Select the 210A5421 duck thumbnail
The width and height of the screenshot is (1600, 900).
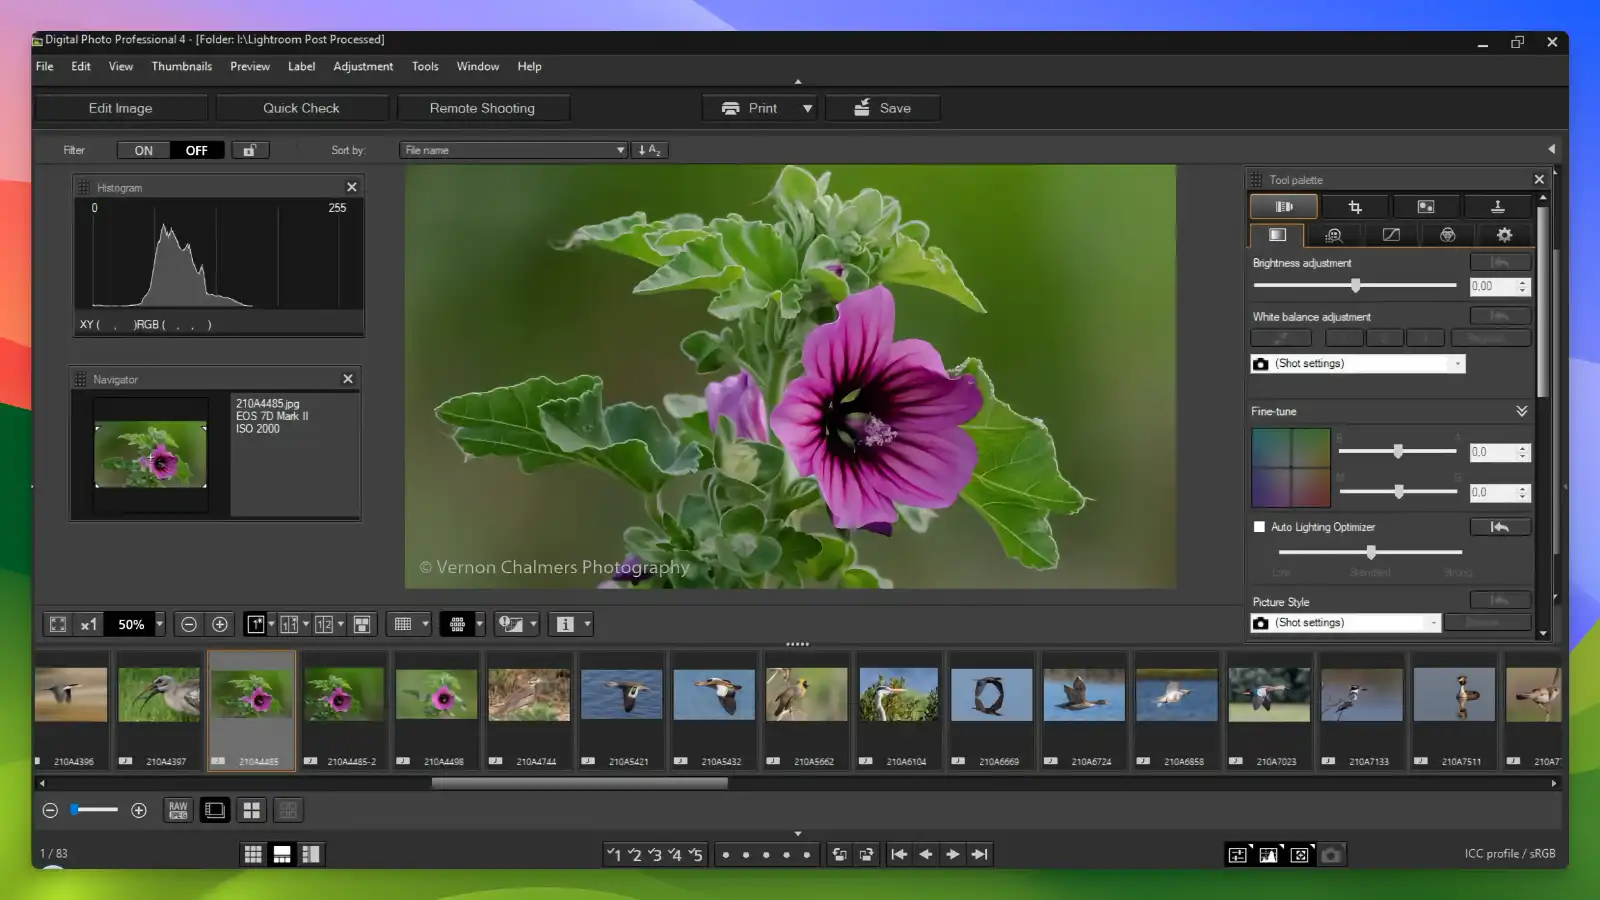pyautogui.click(x=621, y=693)
